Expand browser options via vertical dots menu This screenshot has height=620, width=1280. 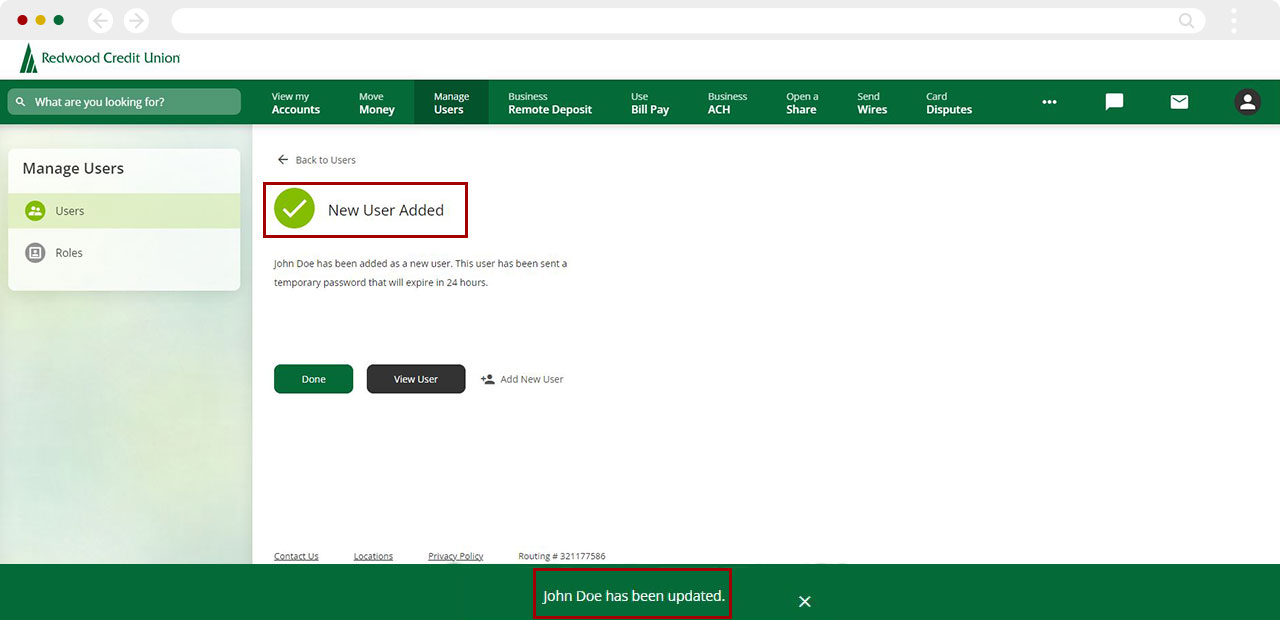(1233, 20)
